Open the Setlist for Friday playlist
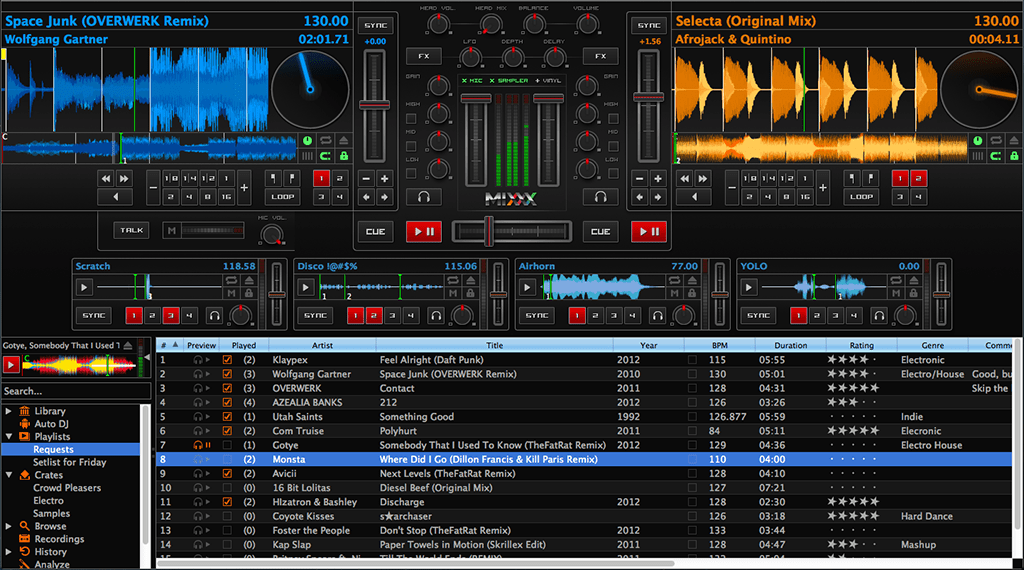The width and height of the screenshot is (1024, 570). tap(69, 462)
